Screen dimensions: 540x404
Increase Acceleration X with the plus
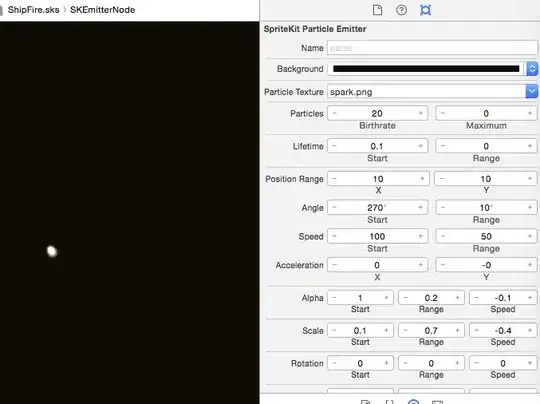420,265
